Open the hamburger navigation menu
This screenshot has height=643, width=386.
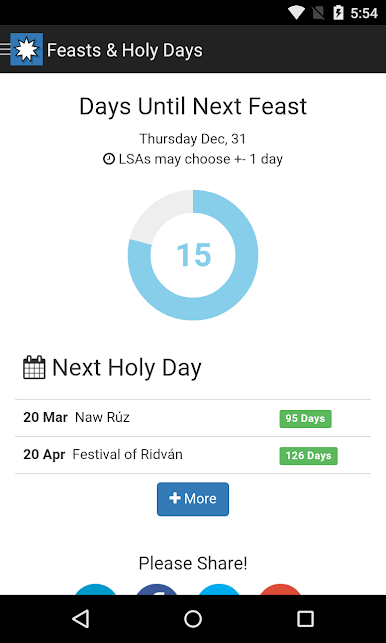(5, 49)
